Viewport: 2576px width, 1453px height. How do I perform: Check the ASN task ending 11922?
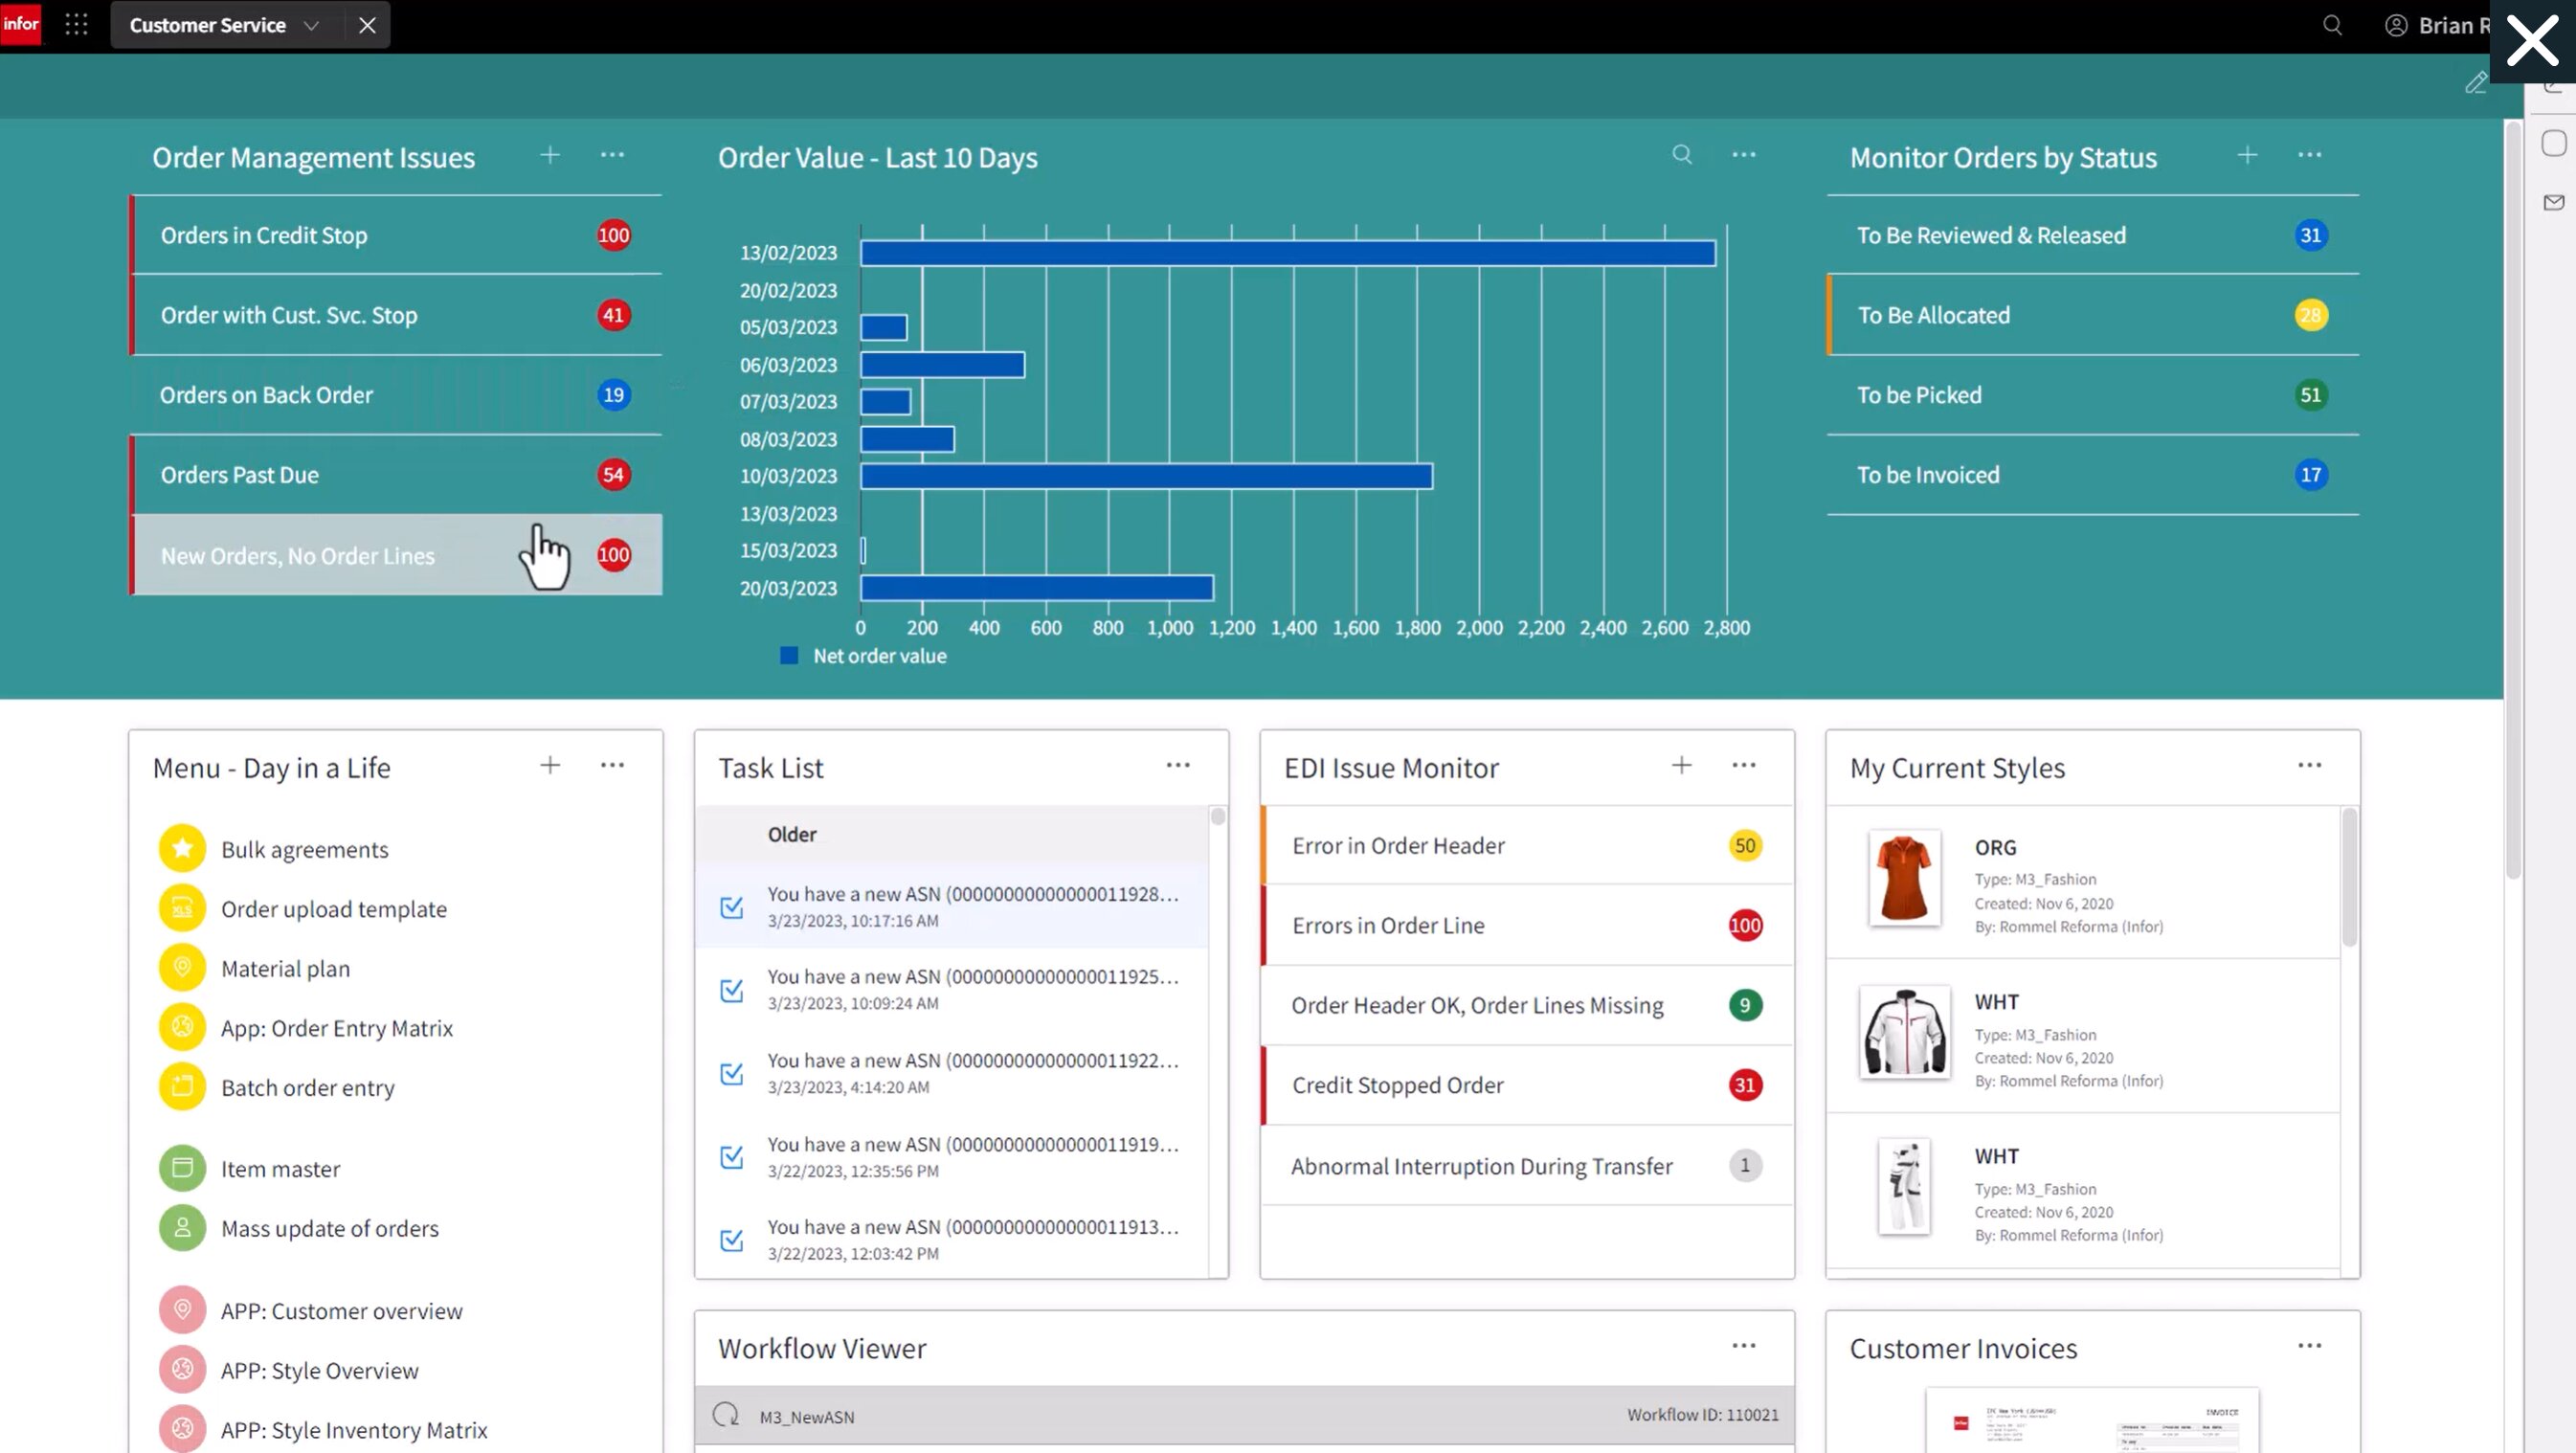click(732, 1073)
